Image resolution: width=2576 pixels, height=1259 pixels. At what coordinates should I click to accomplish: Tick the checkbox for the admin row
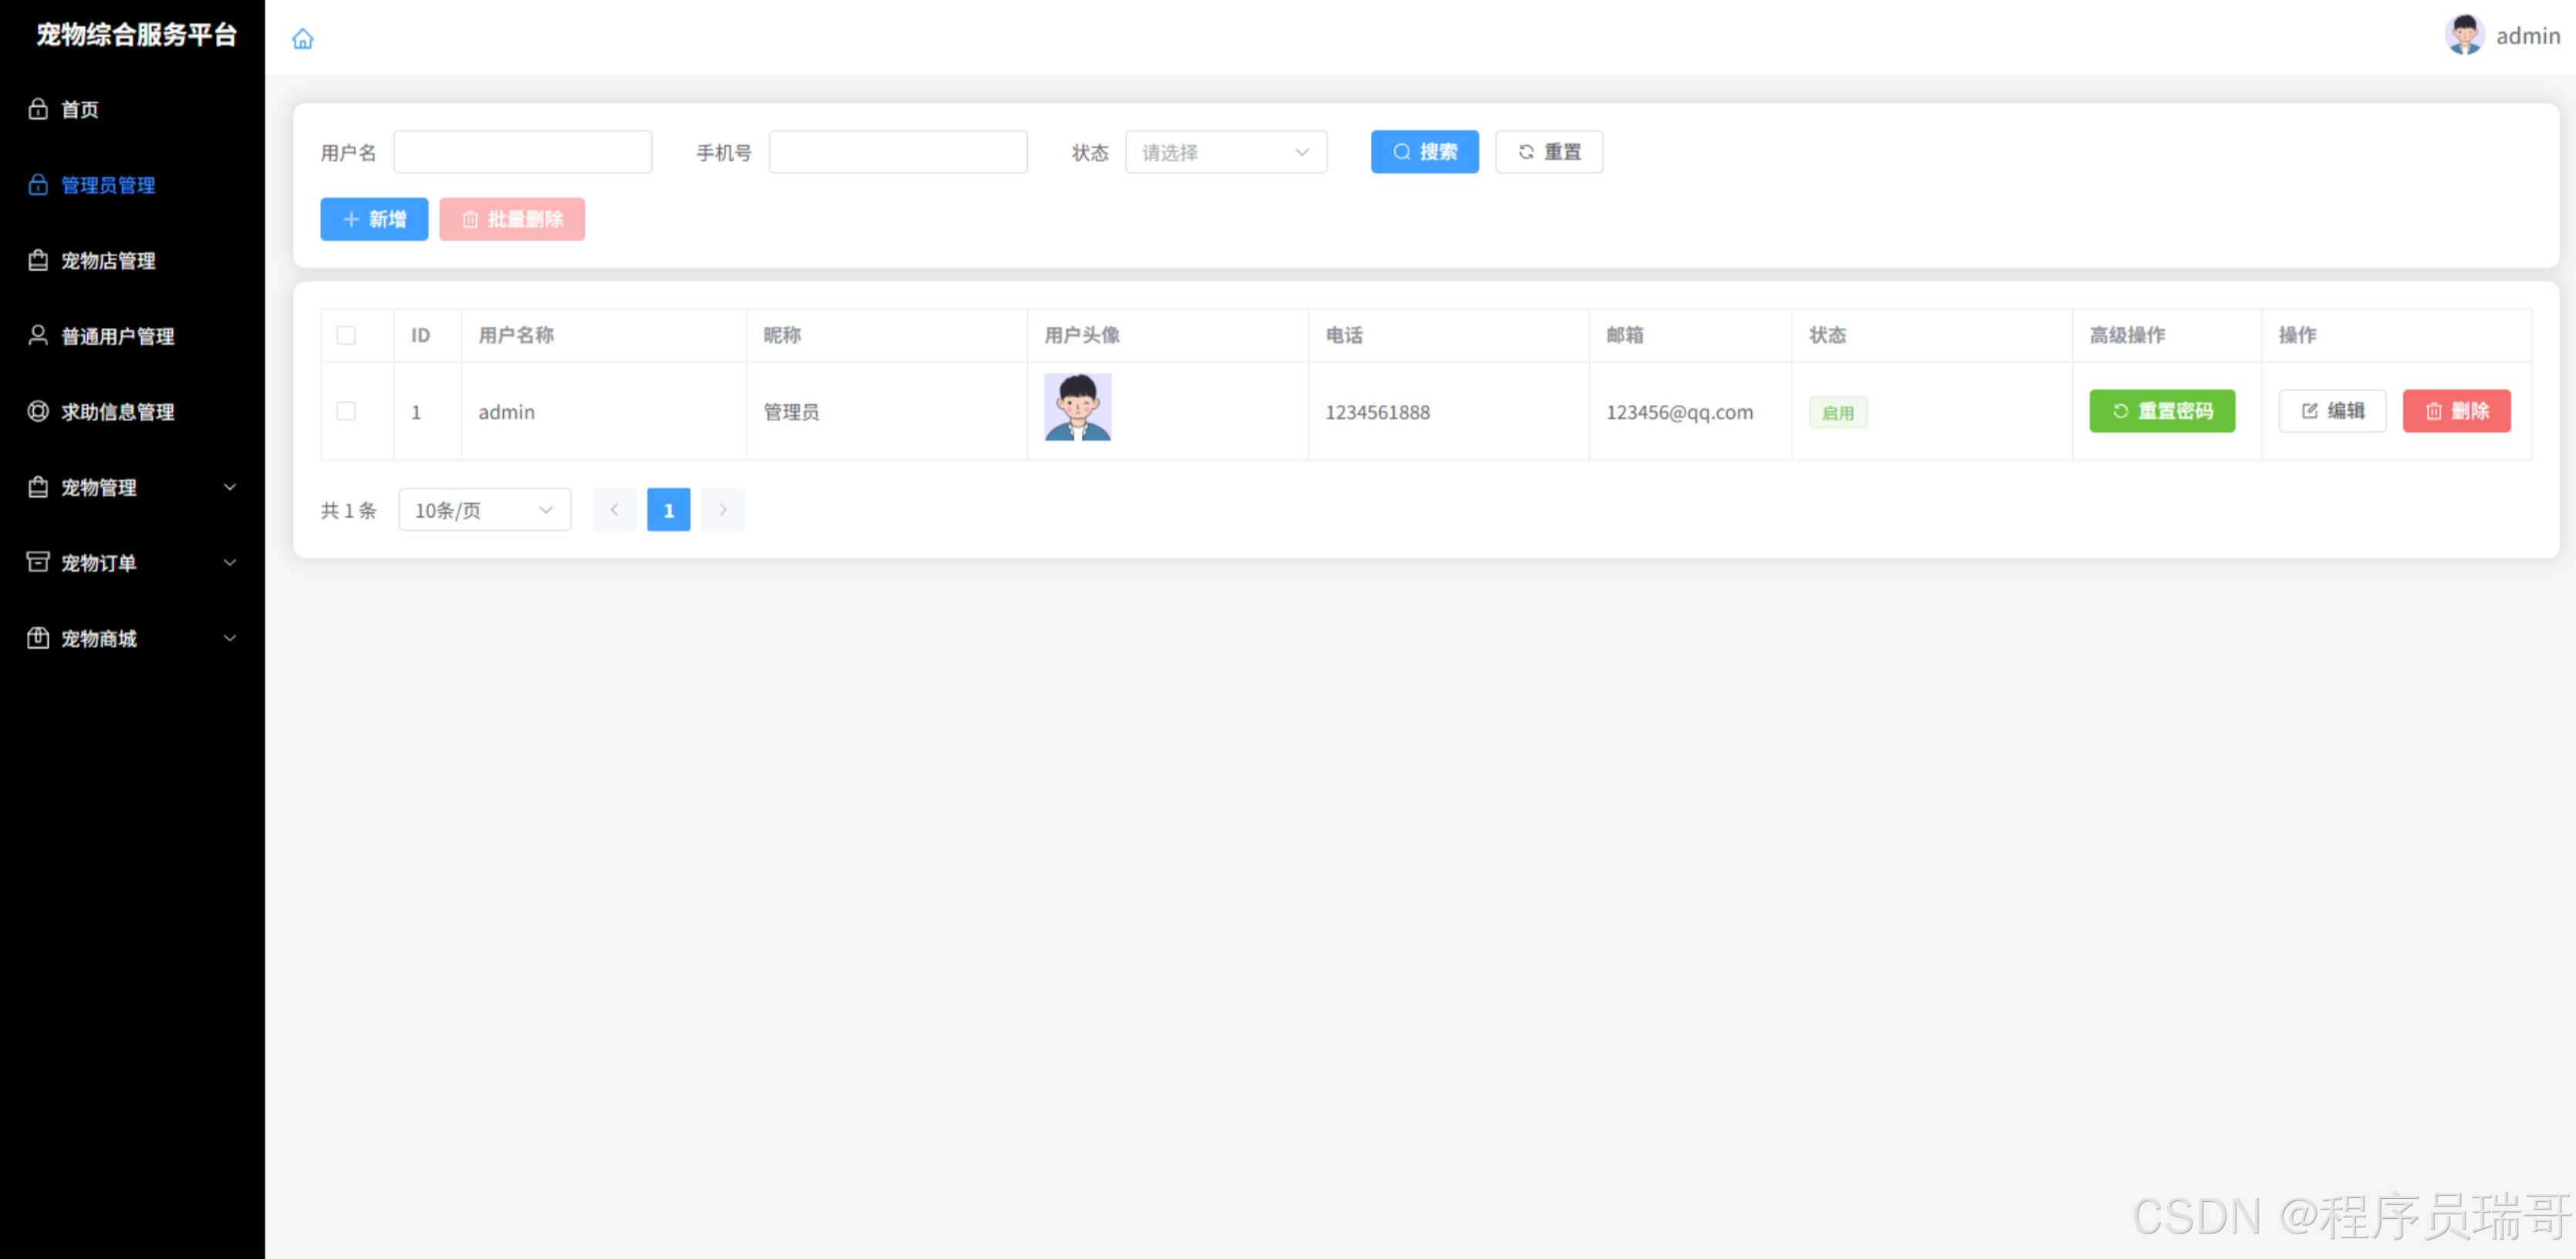point(346,411)
